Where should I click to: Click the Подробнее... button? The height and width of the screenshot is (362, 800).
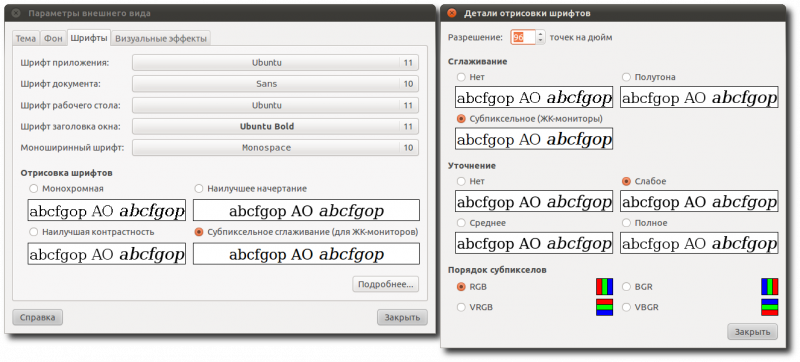point(385,284)
